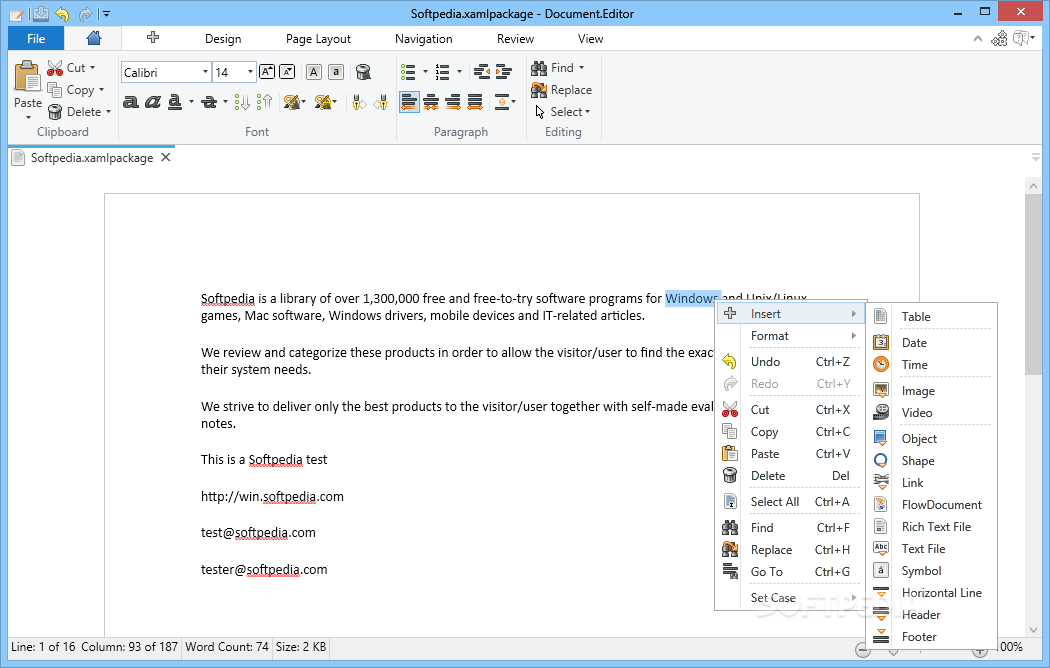Click the subscript icon with down arrow

242,102
